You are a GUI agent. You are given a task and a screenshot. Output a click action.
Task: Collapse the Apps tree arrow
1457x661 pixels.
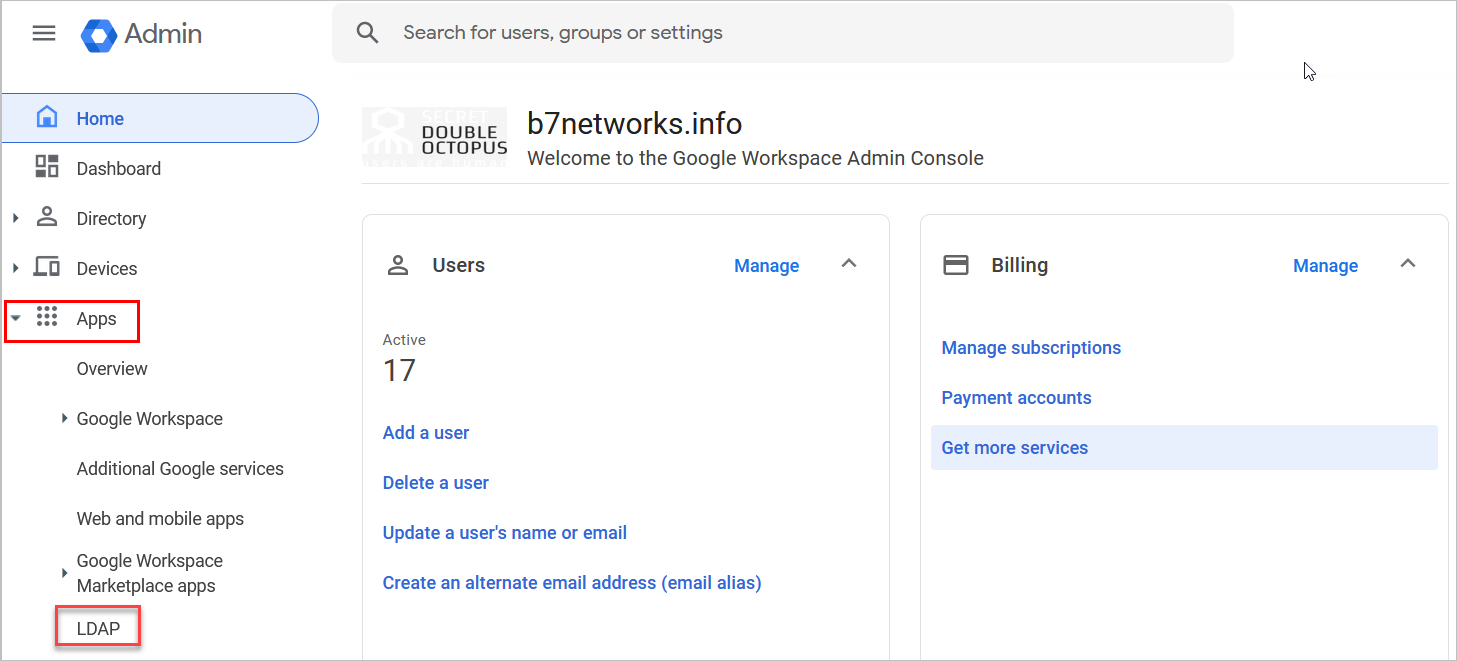tap(16, 318)
